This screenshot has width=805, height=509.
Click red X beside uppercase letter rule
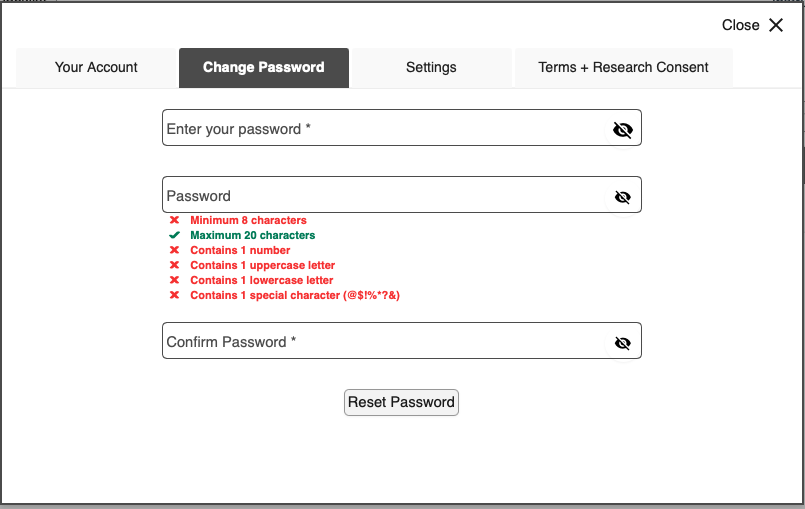point(175,265)
